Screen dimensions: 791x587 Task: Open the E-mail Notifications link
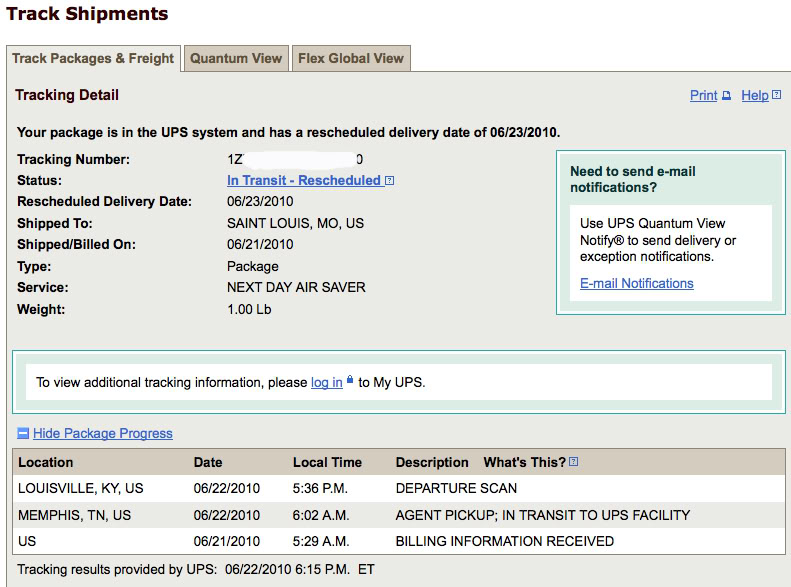point(637,284)
